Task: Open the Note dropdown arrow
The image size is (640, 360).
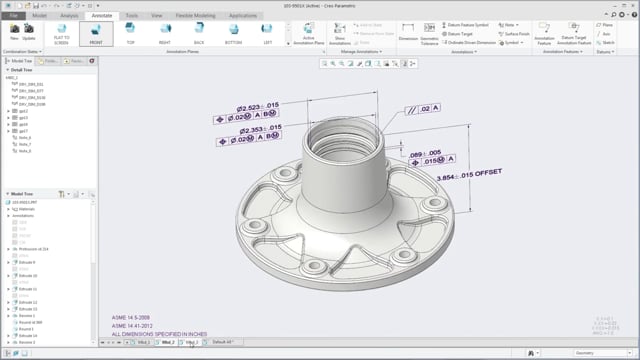Action: pyautogui.click(x=517, y=25)
